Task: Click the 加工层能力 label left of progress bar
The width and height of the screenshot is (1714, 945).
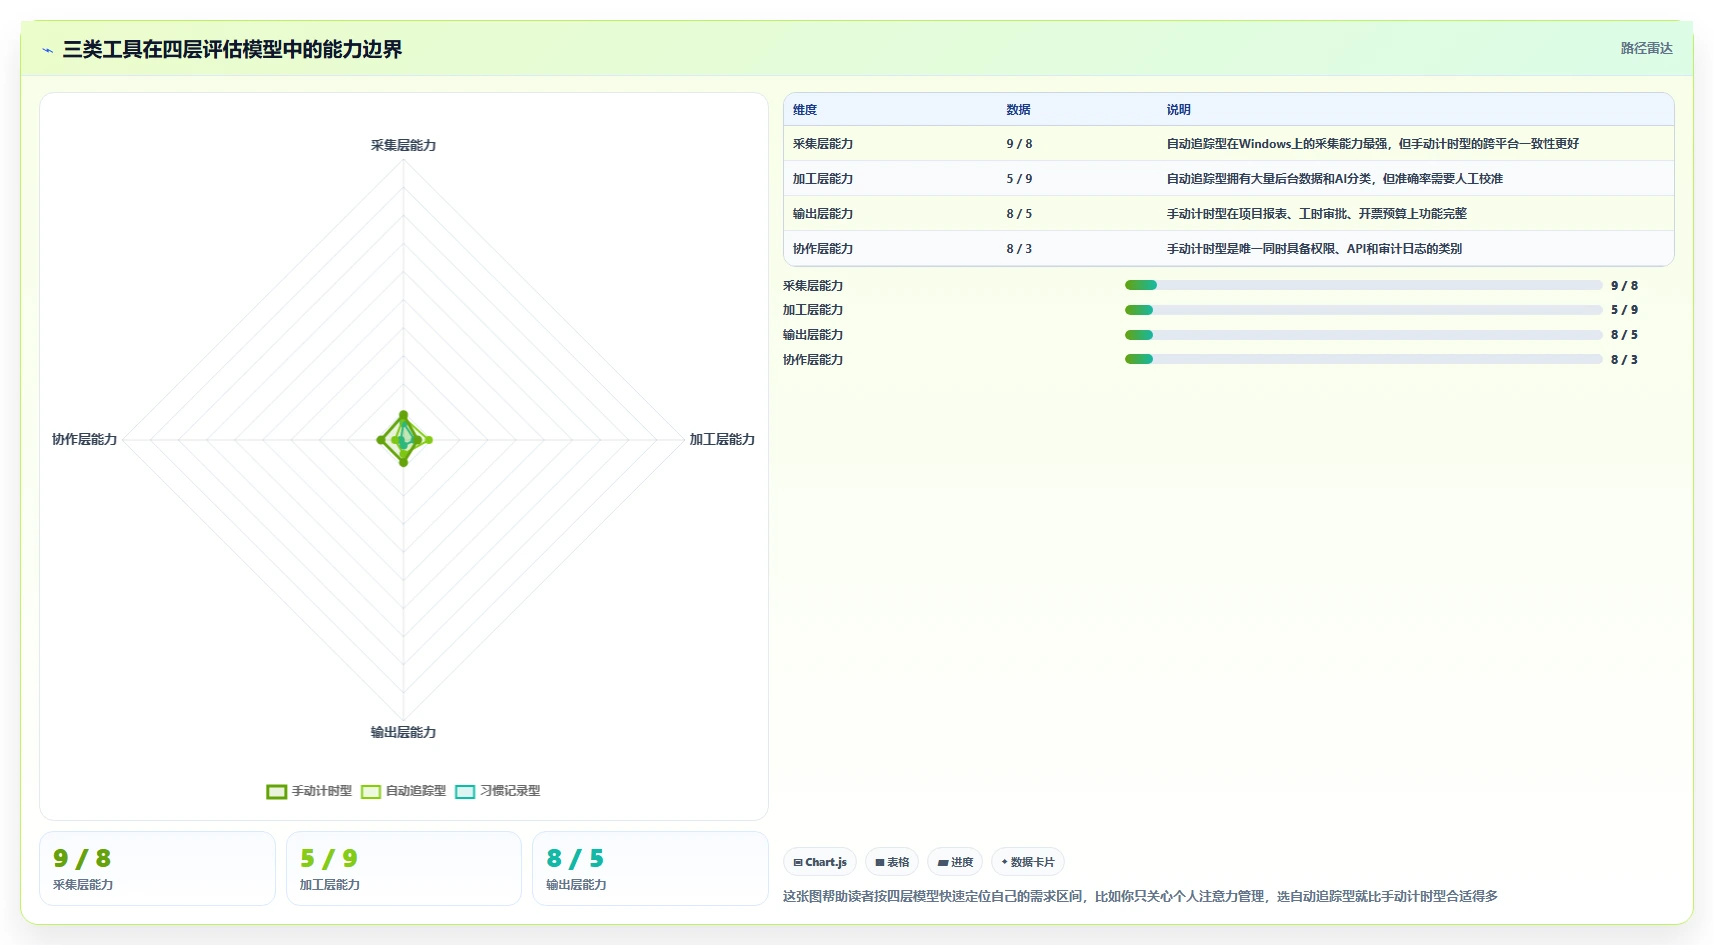Action: point(813,310)
